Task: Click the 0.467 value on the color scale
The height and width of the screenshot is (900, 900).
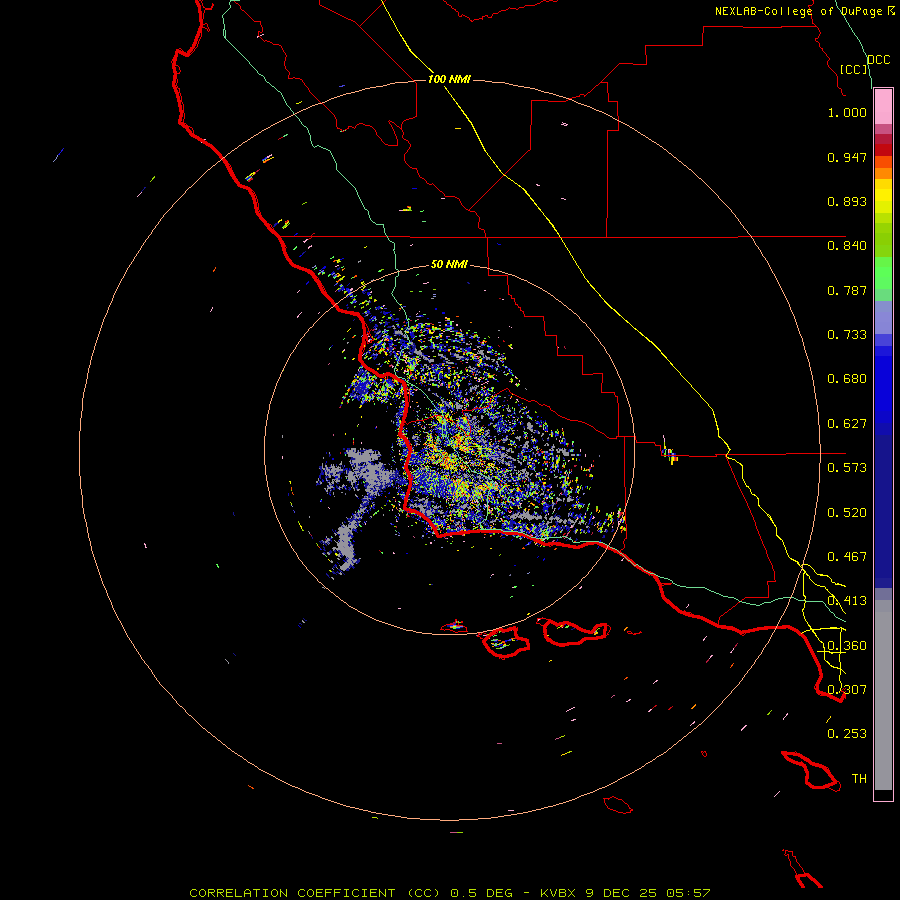Action: tap(847, 557)
